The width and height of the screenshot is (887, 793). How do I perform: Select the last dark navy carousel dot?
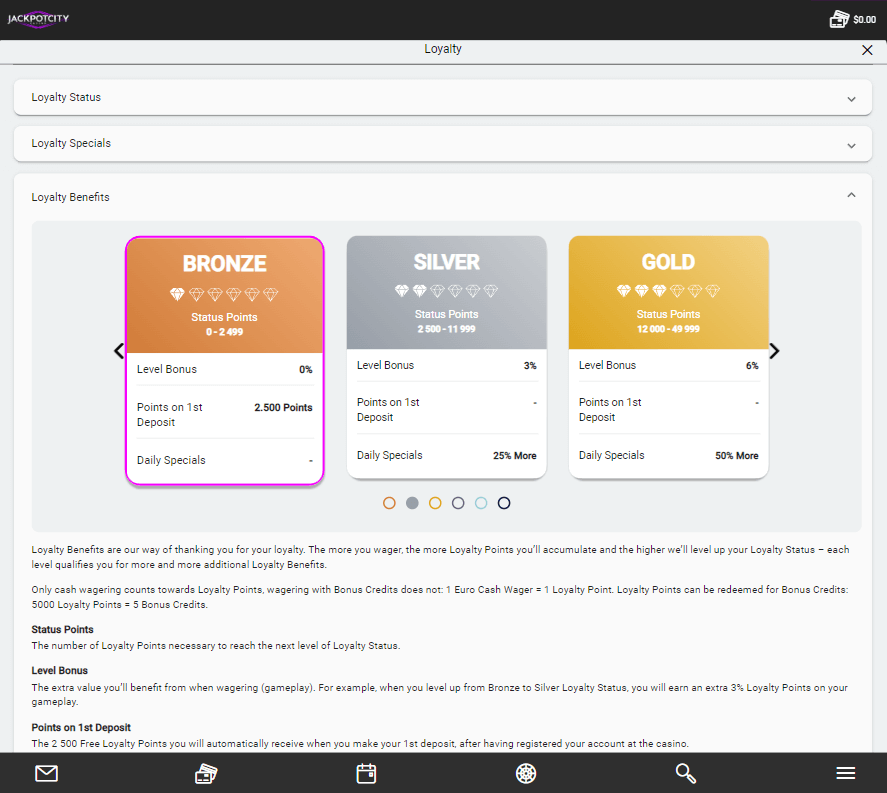[x=504, y=503]
